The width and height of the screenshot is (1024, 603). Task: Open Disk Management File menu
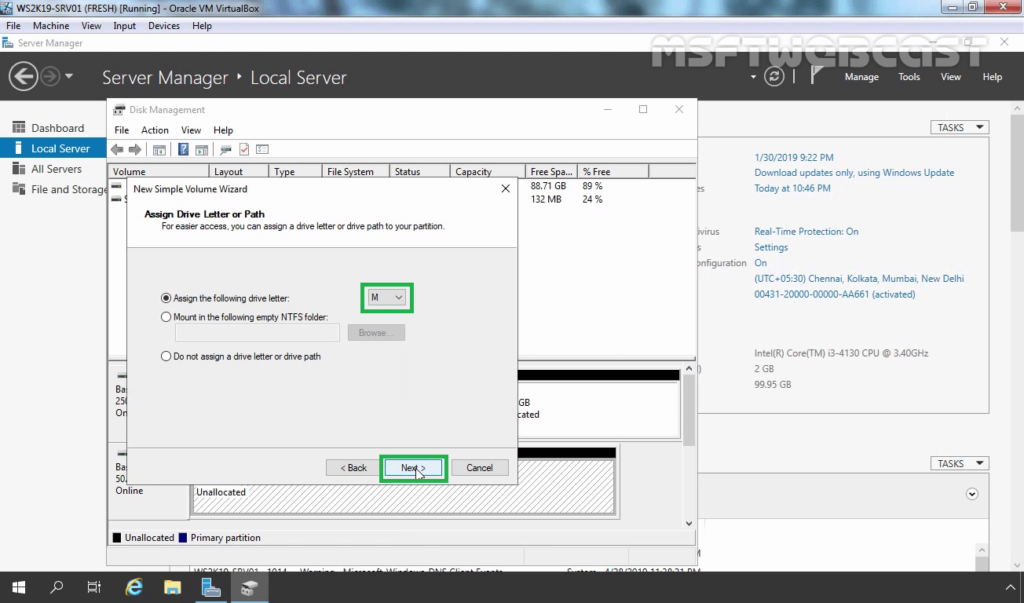point(121,130)
